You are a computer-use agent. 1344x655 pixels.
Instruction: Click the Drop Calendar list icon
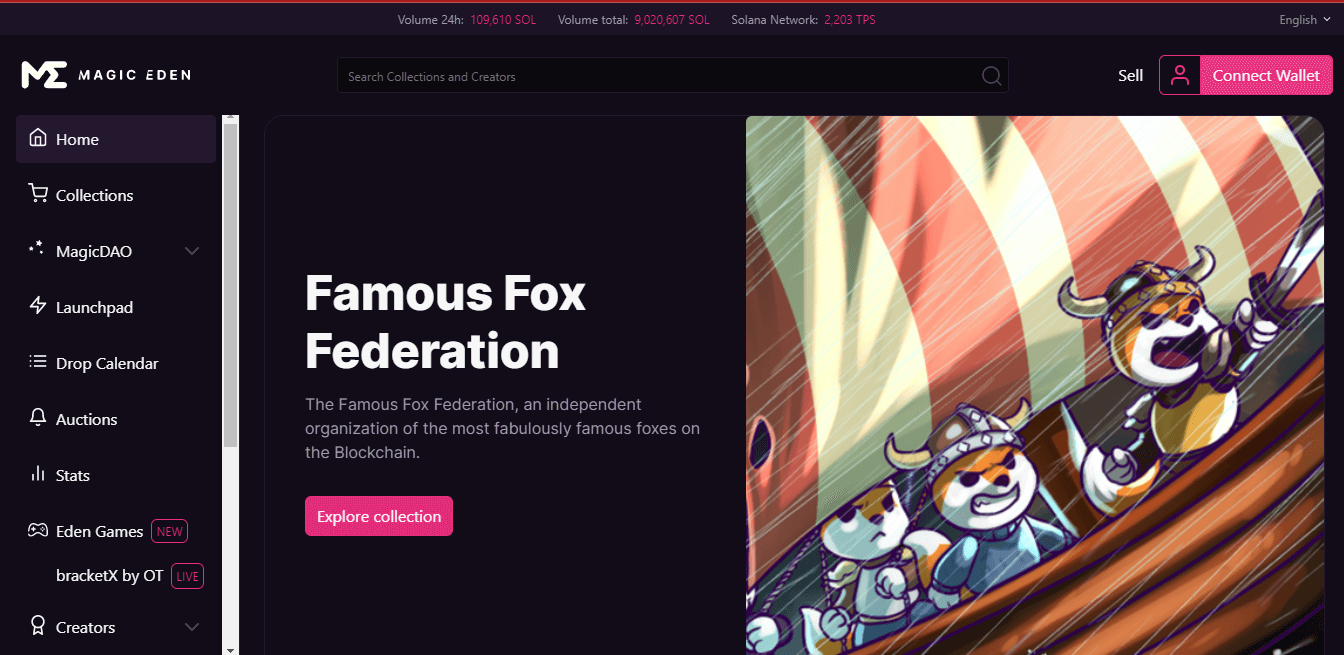(38, 362)
